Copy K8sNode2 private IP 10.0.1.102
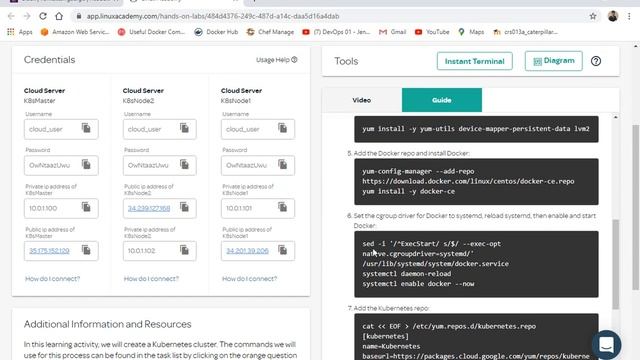This screenshot has width=640, height=360. click(184, 250)
